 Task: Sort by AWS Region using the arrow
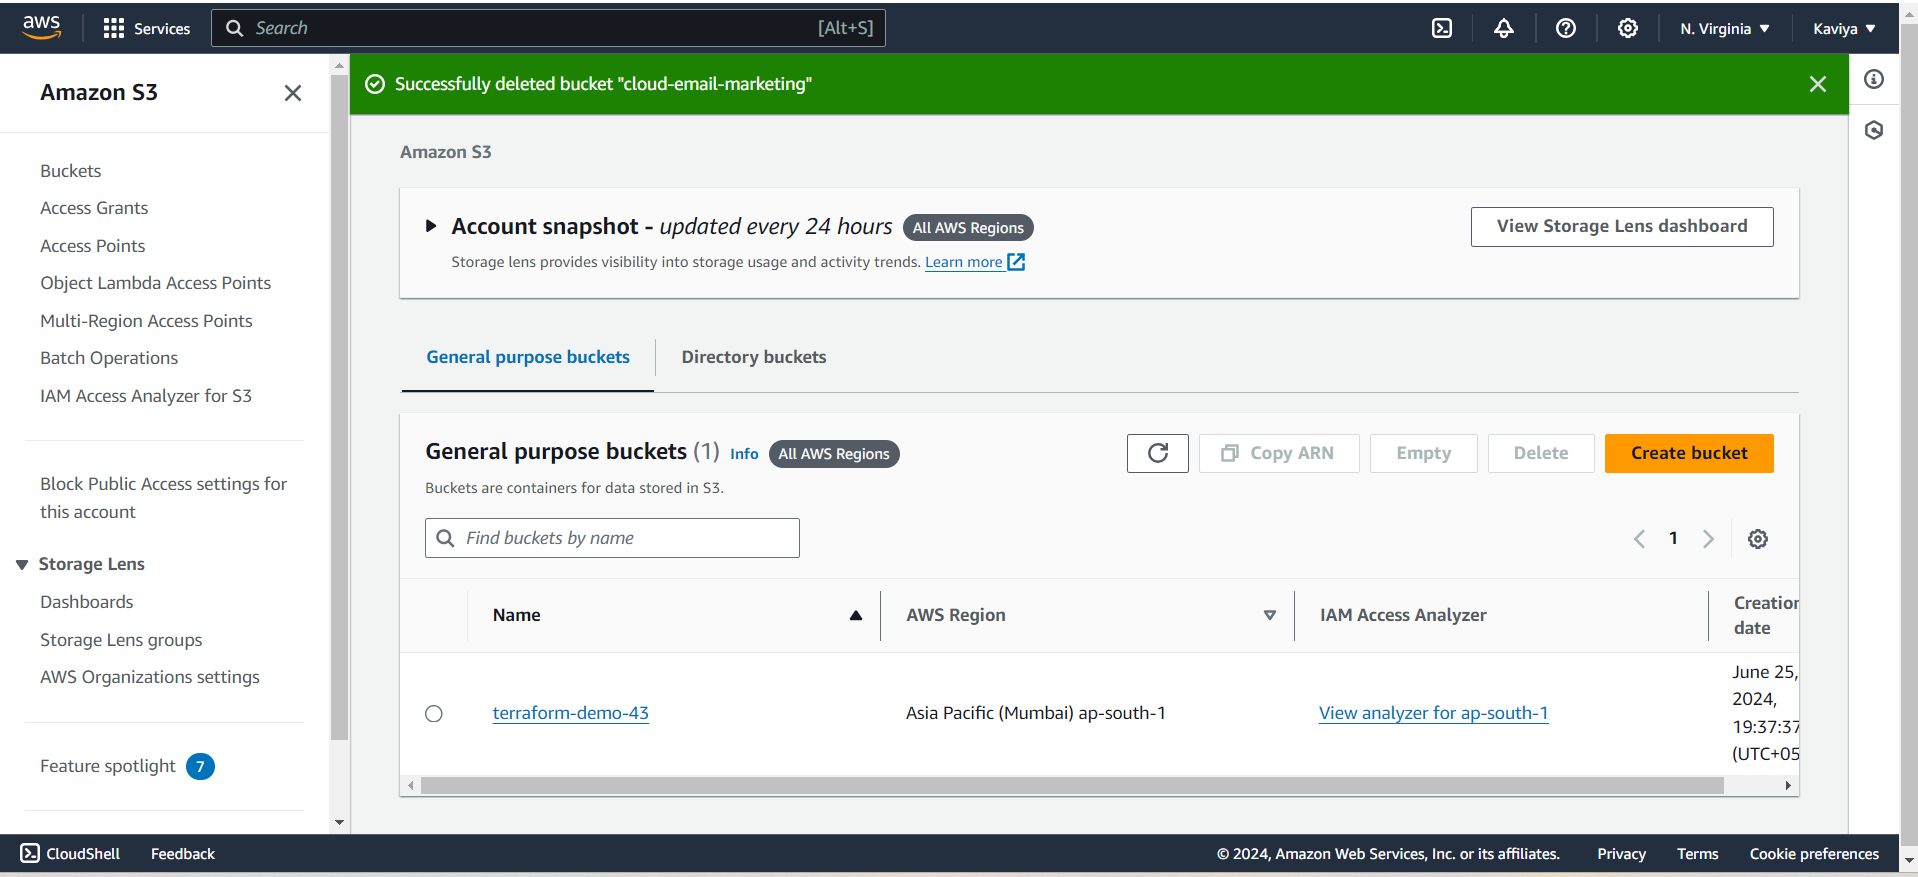1270,615
